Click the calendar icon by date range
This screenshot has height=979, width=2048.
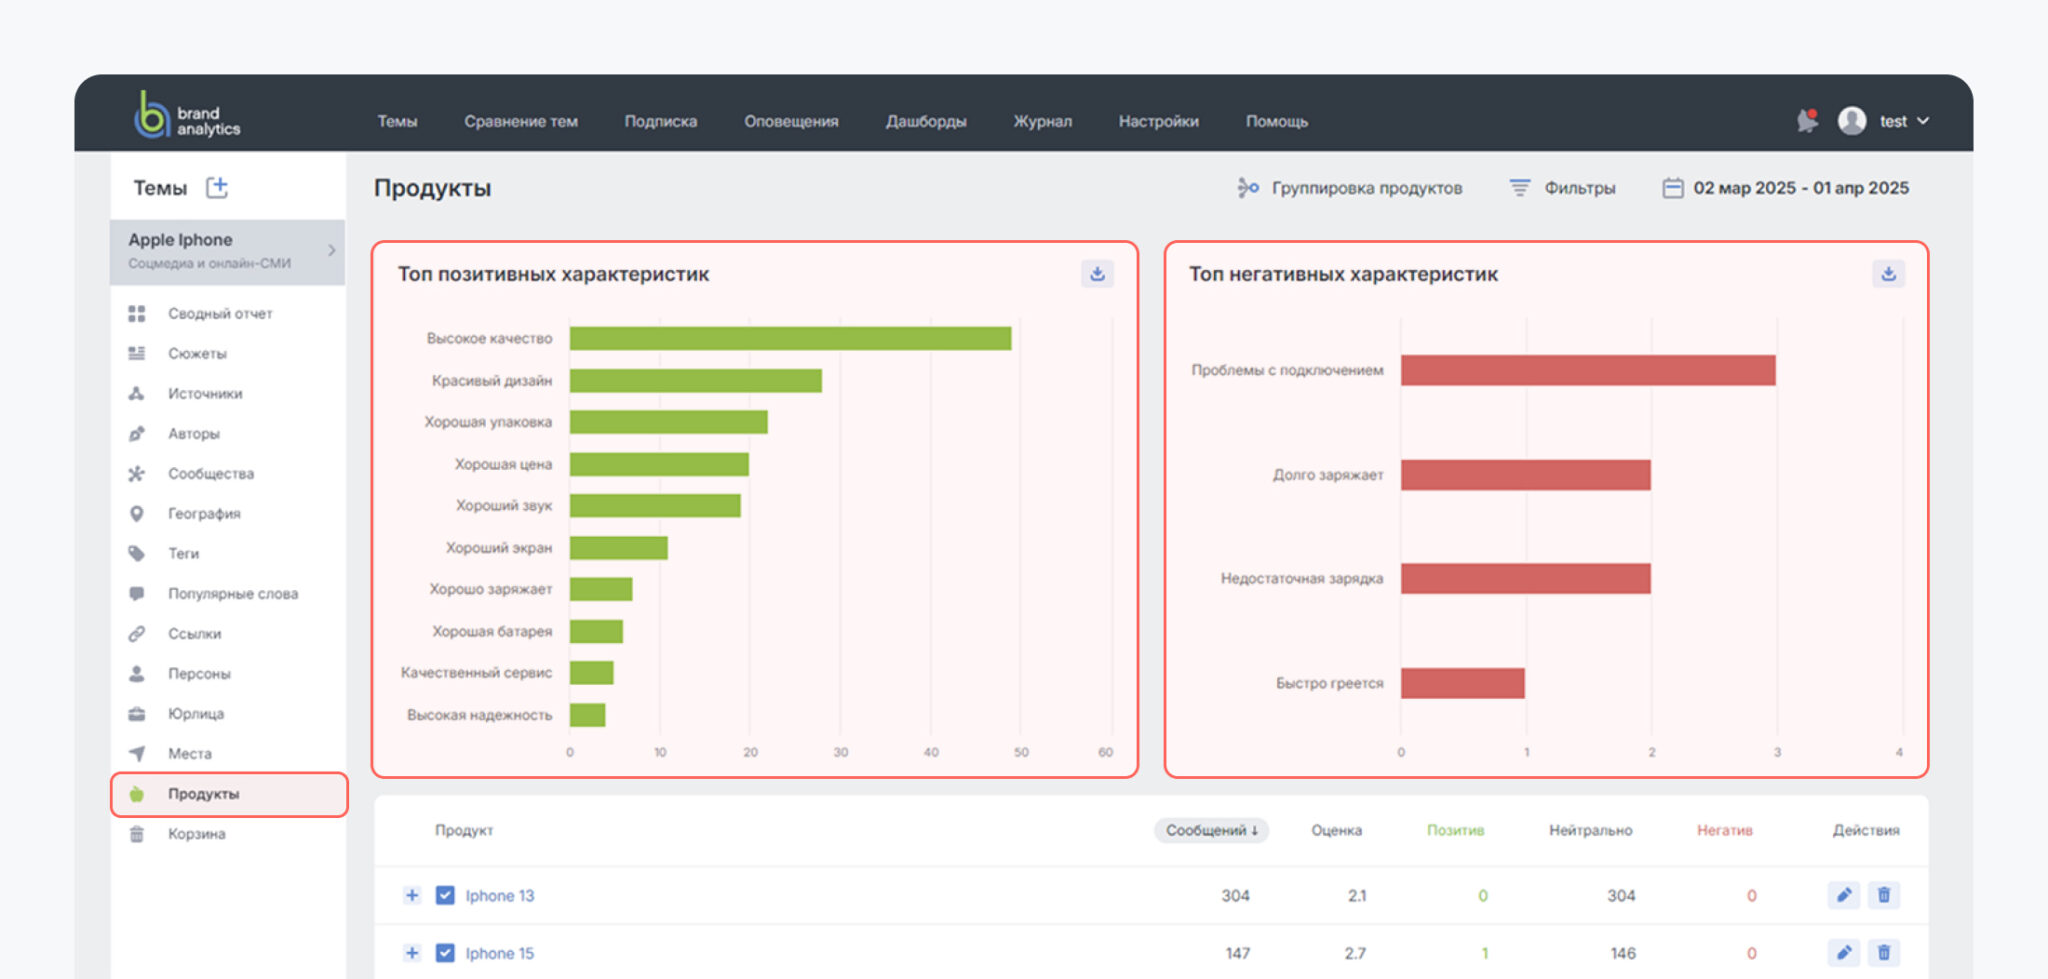click(1672, 188)
